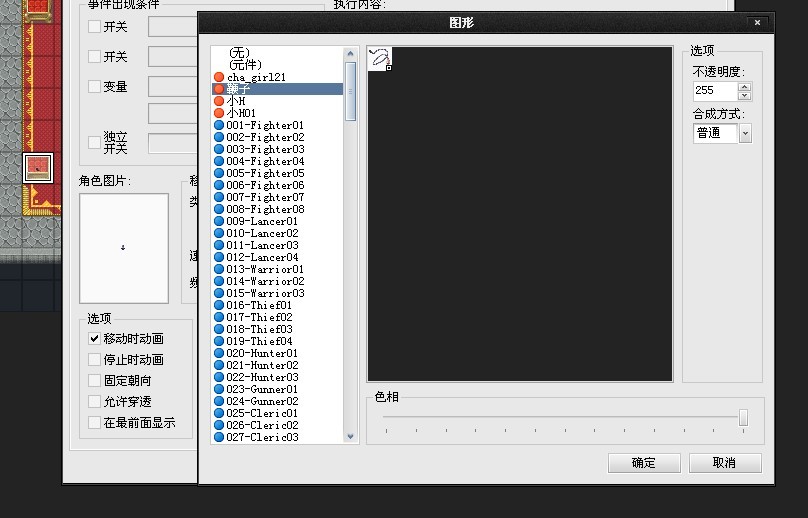
Task: Click the blue icon beside 005-Fighter05
Action: 218,173
